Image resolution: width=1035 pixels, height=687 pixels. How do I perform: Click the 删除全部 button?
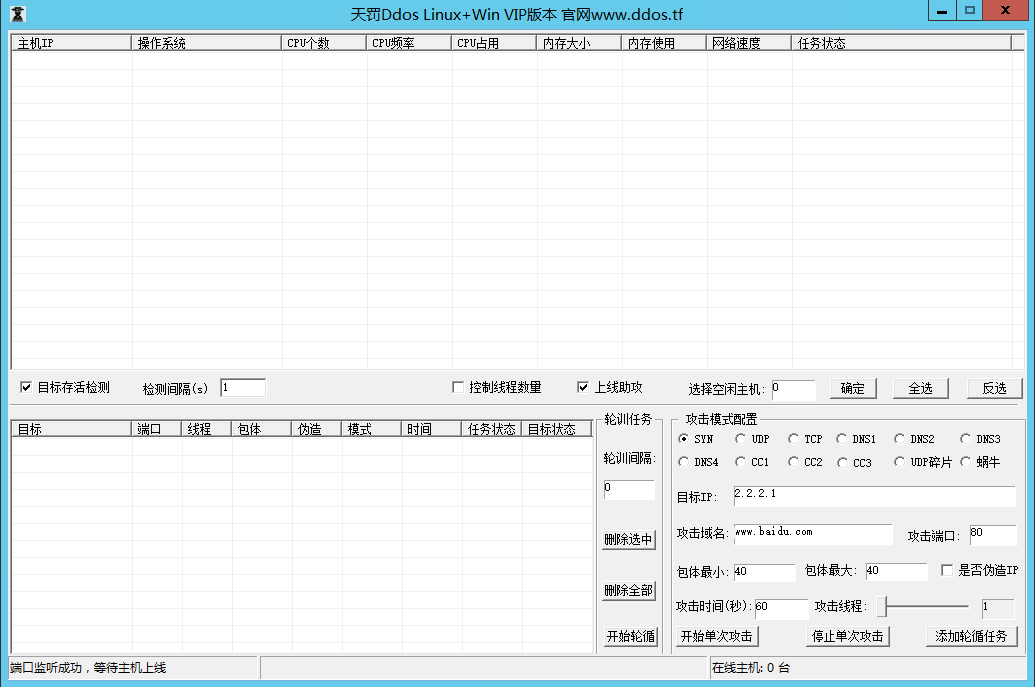pos(628,590)
